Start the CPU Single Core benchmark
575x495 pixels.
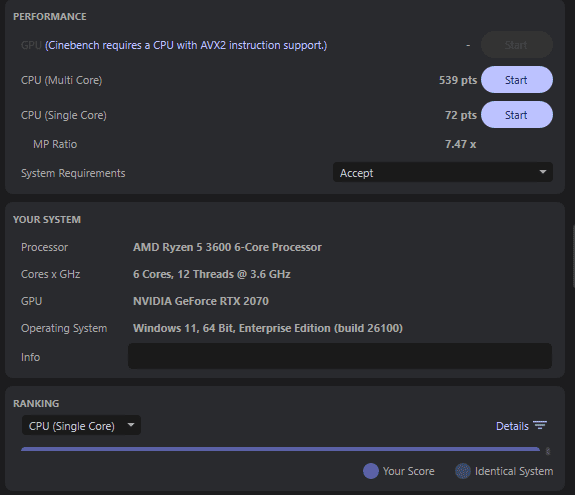[x=517, y=115]
